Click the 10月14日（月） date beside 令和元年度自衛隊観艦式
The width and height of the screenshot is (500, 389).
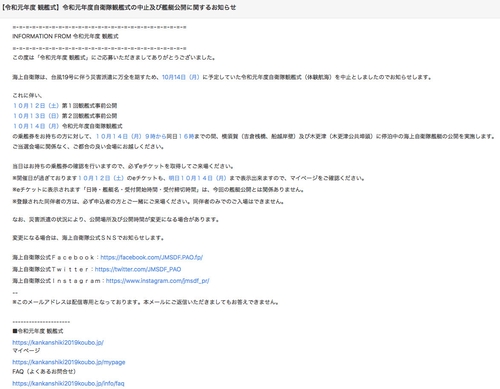36,126
